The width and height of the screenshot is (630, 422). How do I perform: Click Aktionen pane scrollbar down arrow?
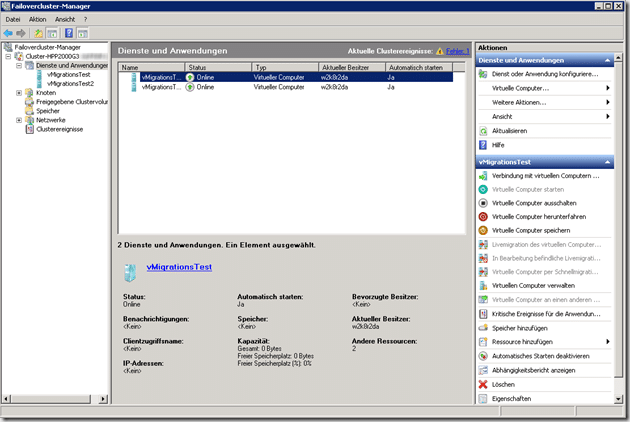618,399
